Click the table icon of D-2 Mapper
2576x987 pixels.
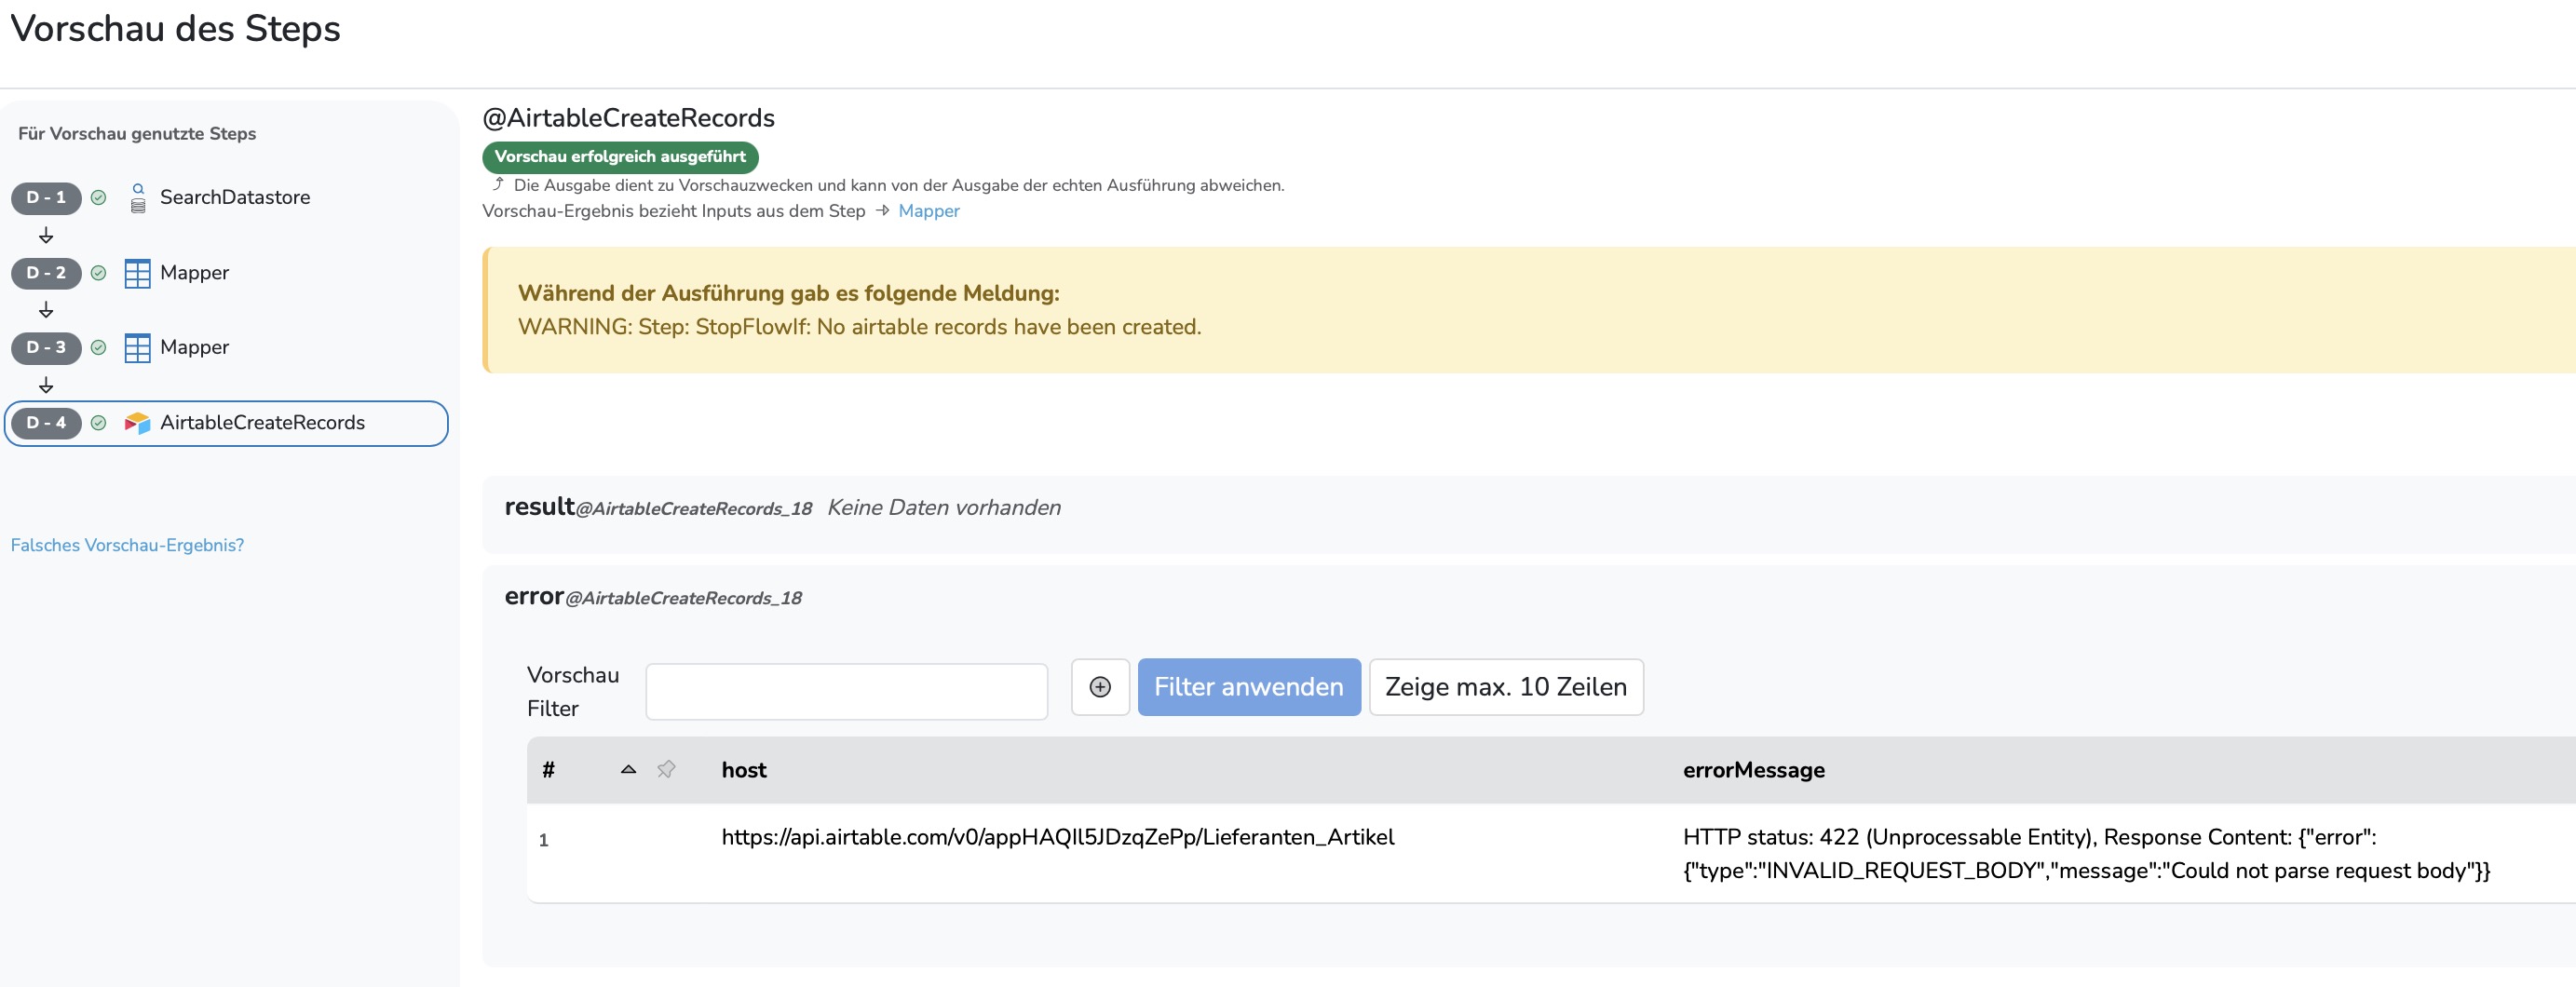pos(137,273)
